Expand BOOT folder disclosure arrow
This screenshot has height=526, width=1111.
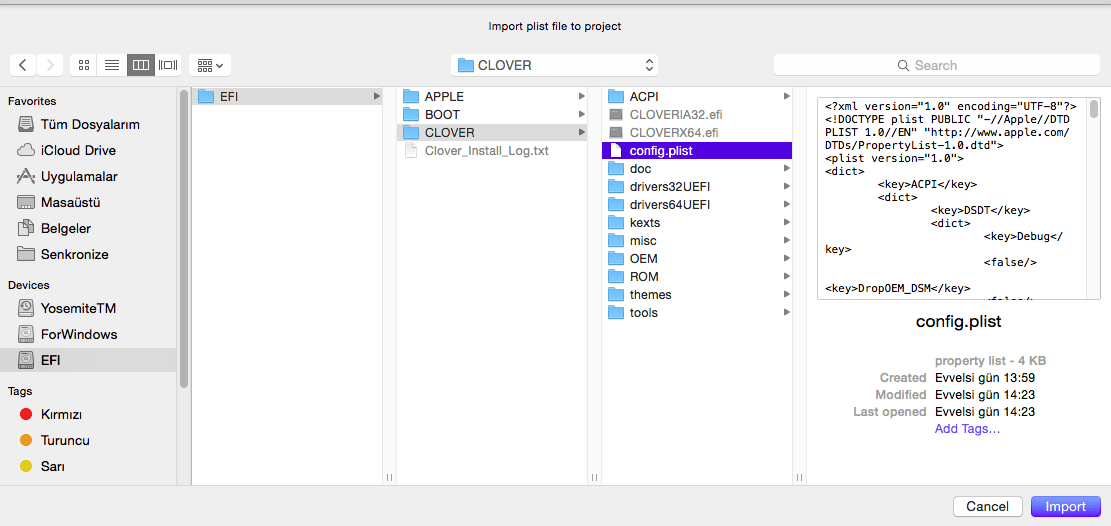tap(582, 114)
